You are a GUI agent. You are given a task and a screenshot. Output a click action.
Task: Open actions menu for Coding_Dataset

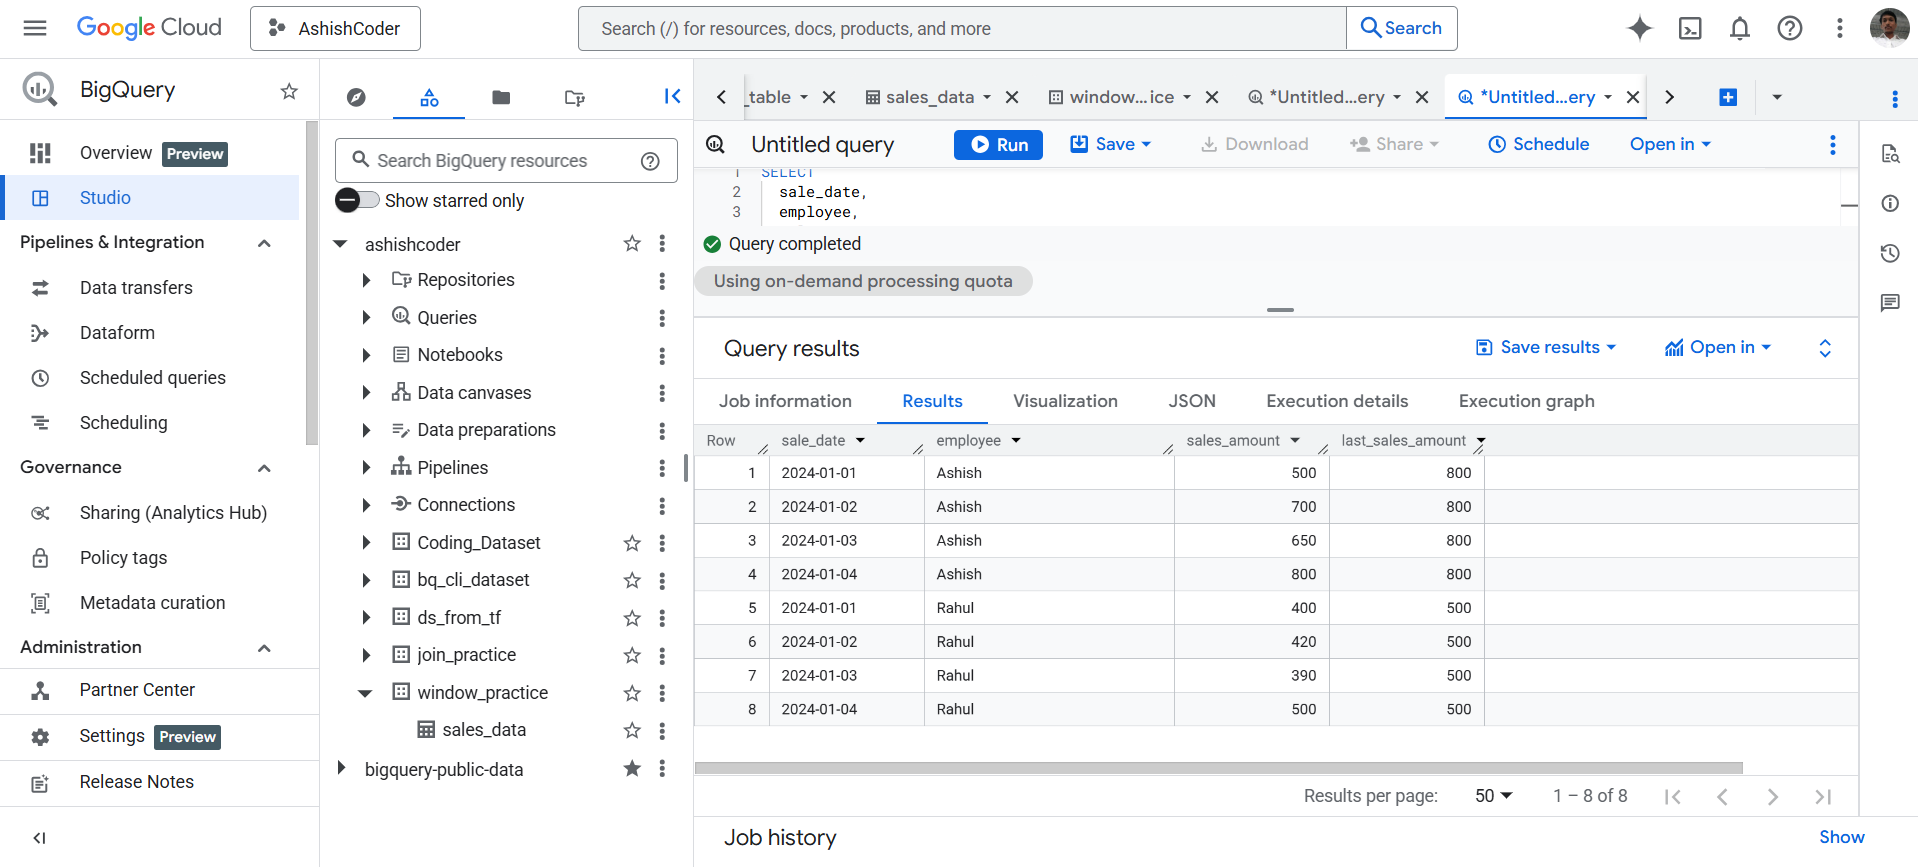pos(662,543)
